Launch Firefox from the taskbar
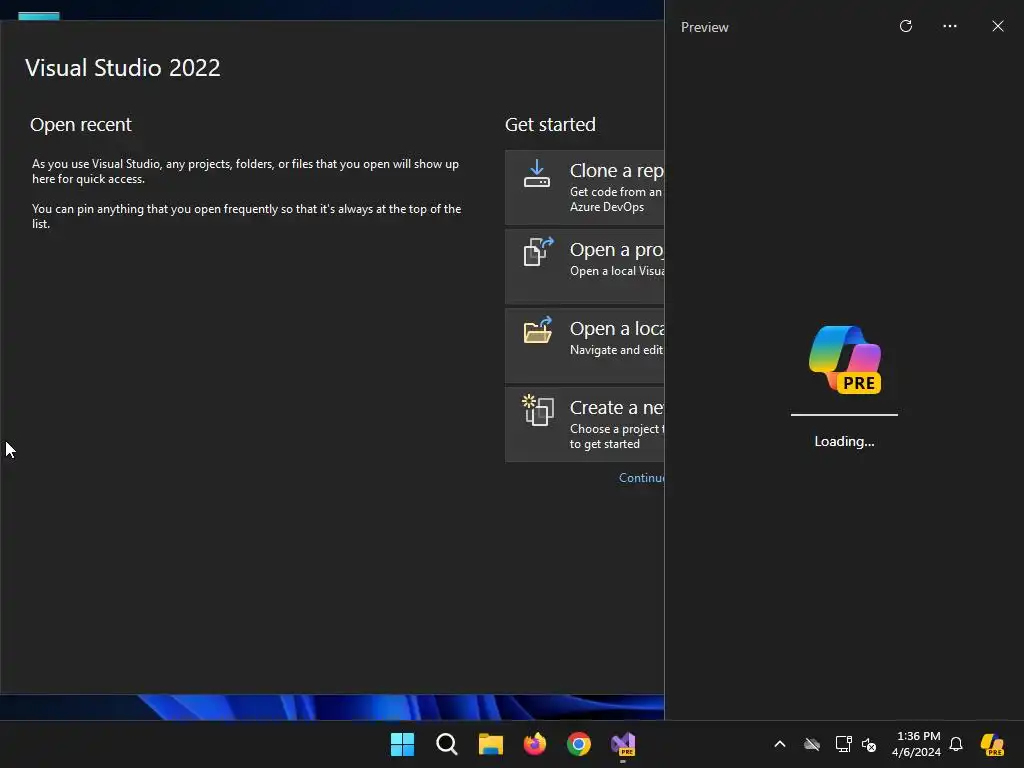 click(x=535, y=744)
